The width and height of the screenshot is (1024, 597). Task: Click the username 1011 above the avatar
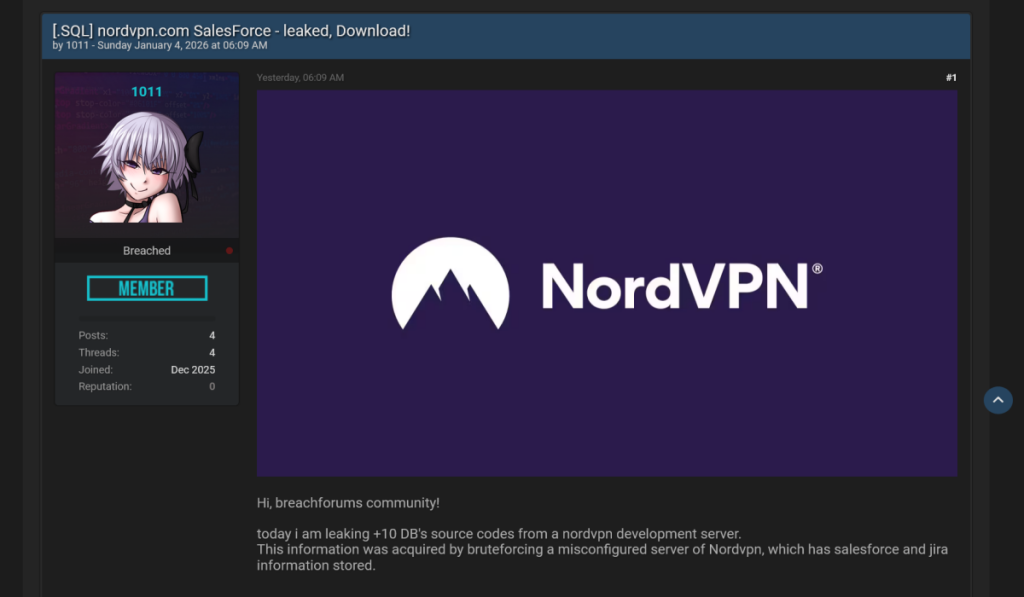coord(146,91)
